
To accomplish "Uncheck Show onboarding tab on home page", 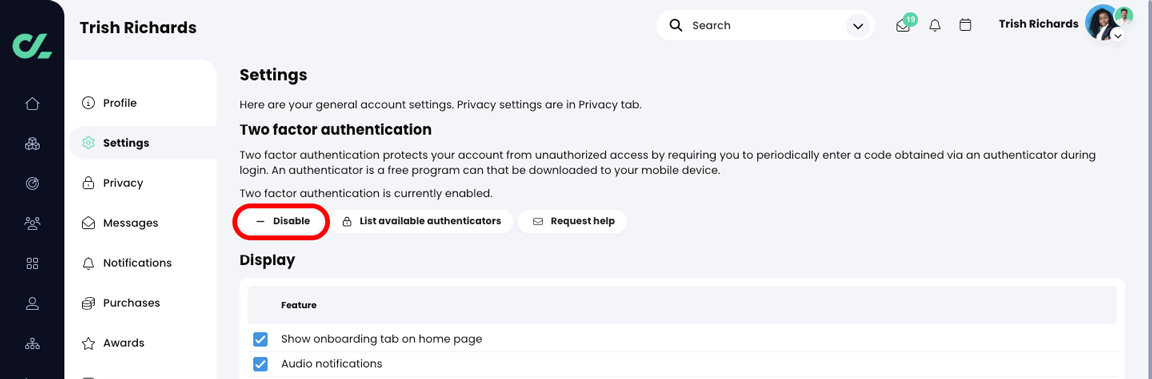I will [260, 339].
